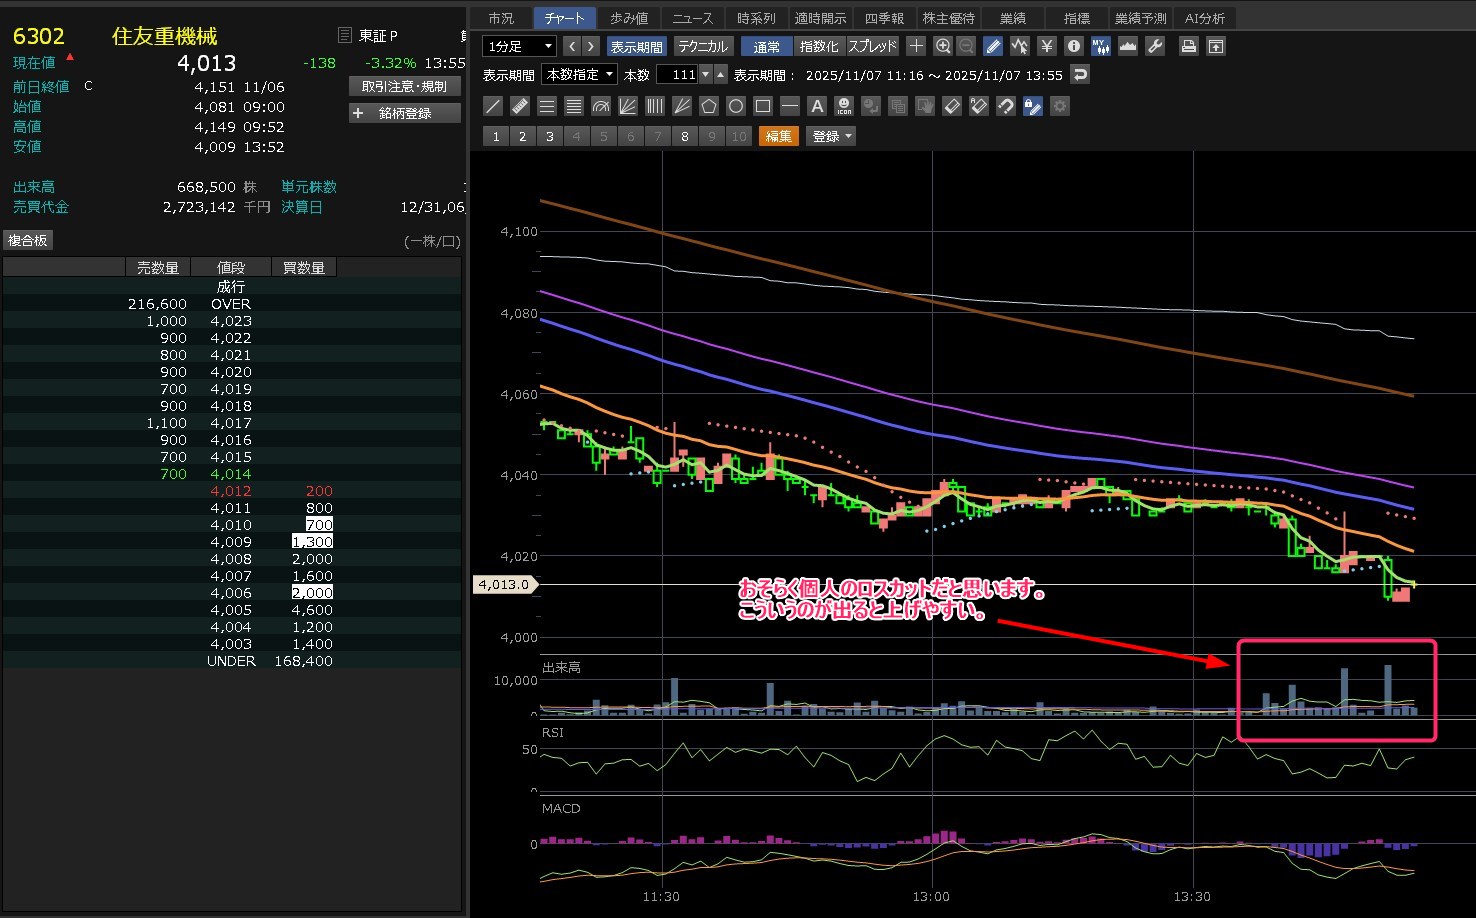Toggle the 指数化 chart mode
The width and height of the screenshot is (1476, 918).
[x=819, y=46]
